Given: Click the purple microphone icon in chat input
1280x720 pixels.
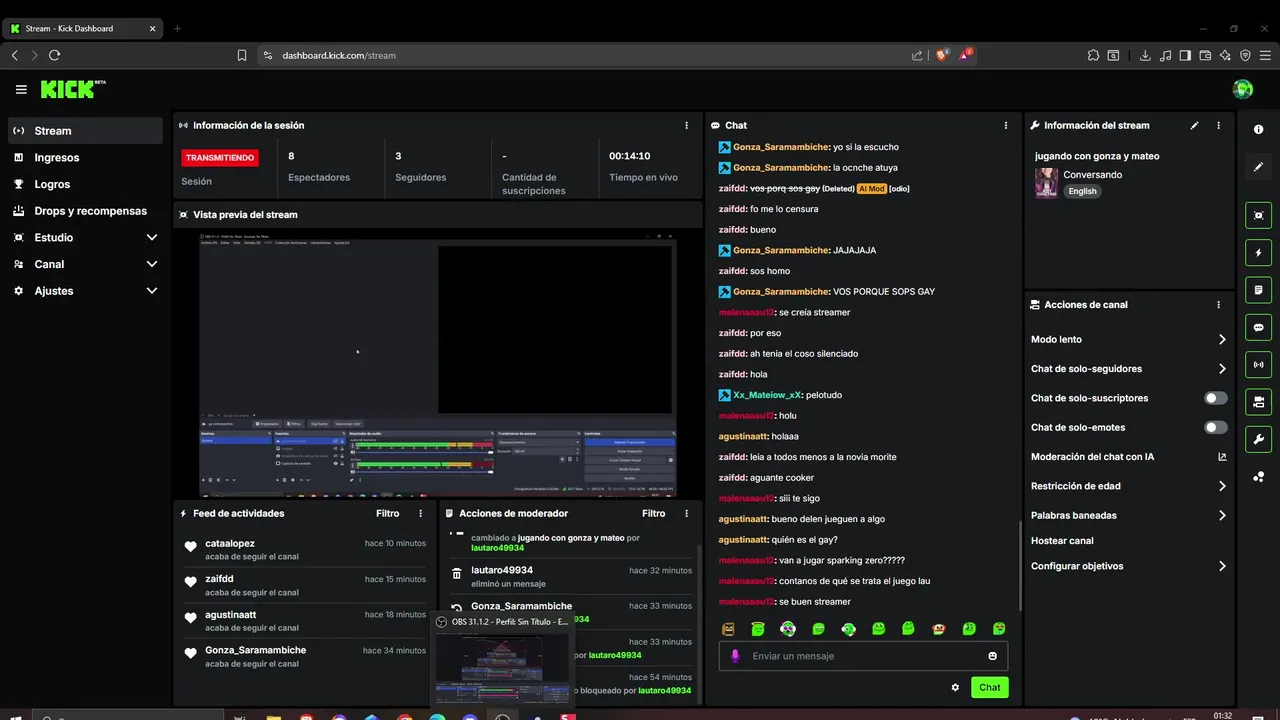Looking at the screenshot, I should pos(735,656).
